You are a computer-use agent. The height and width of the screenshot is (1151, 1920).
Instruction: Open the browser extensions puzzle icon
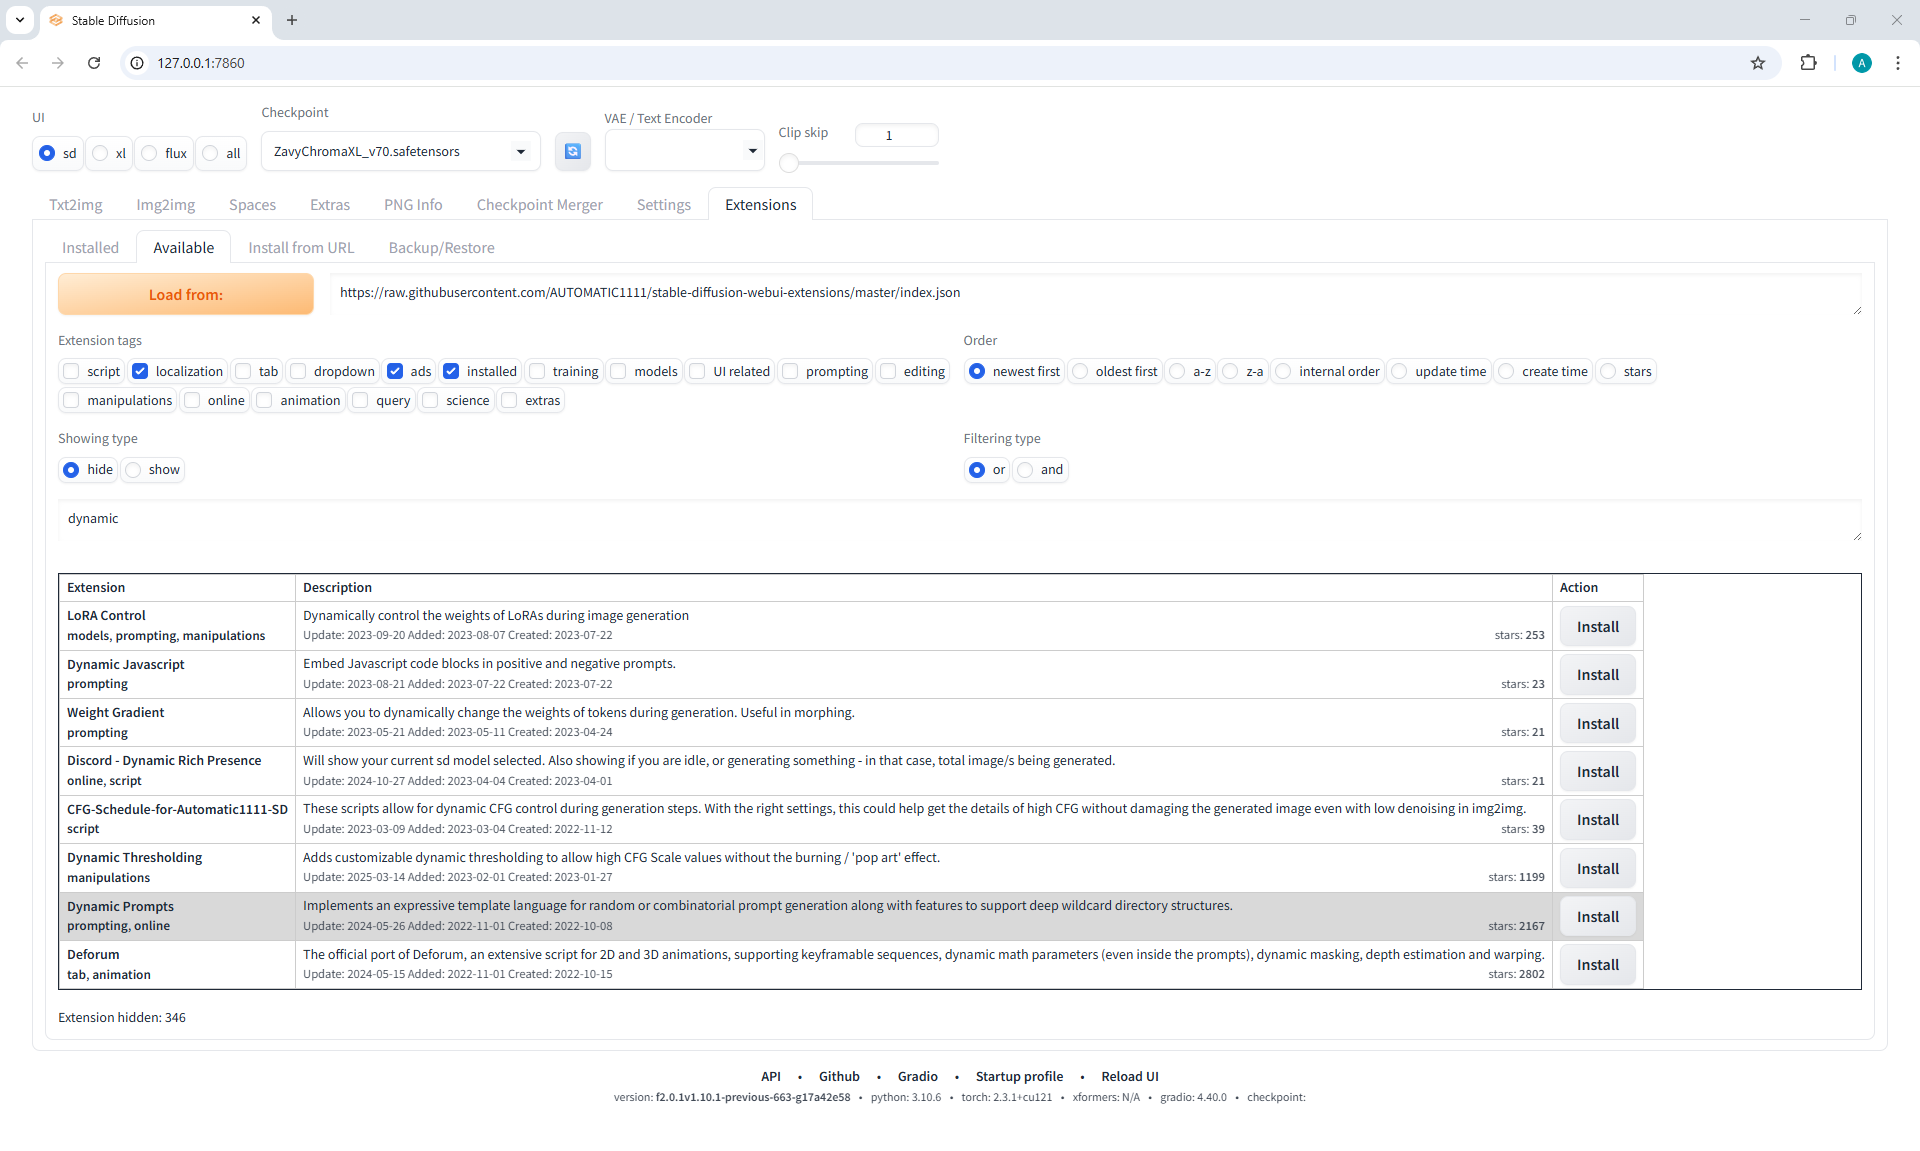[x=1808, y=63]
